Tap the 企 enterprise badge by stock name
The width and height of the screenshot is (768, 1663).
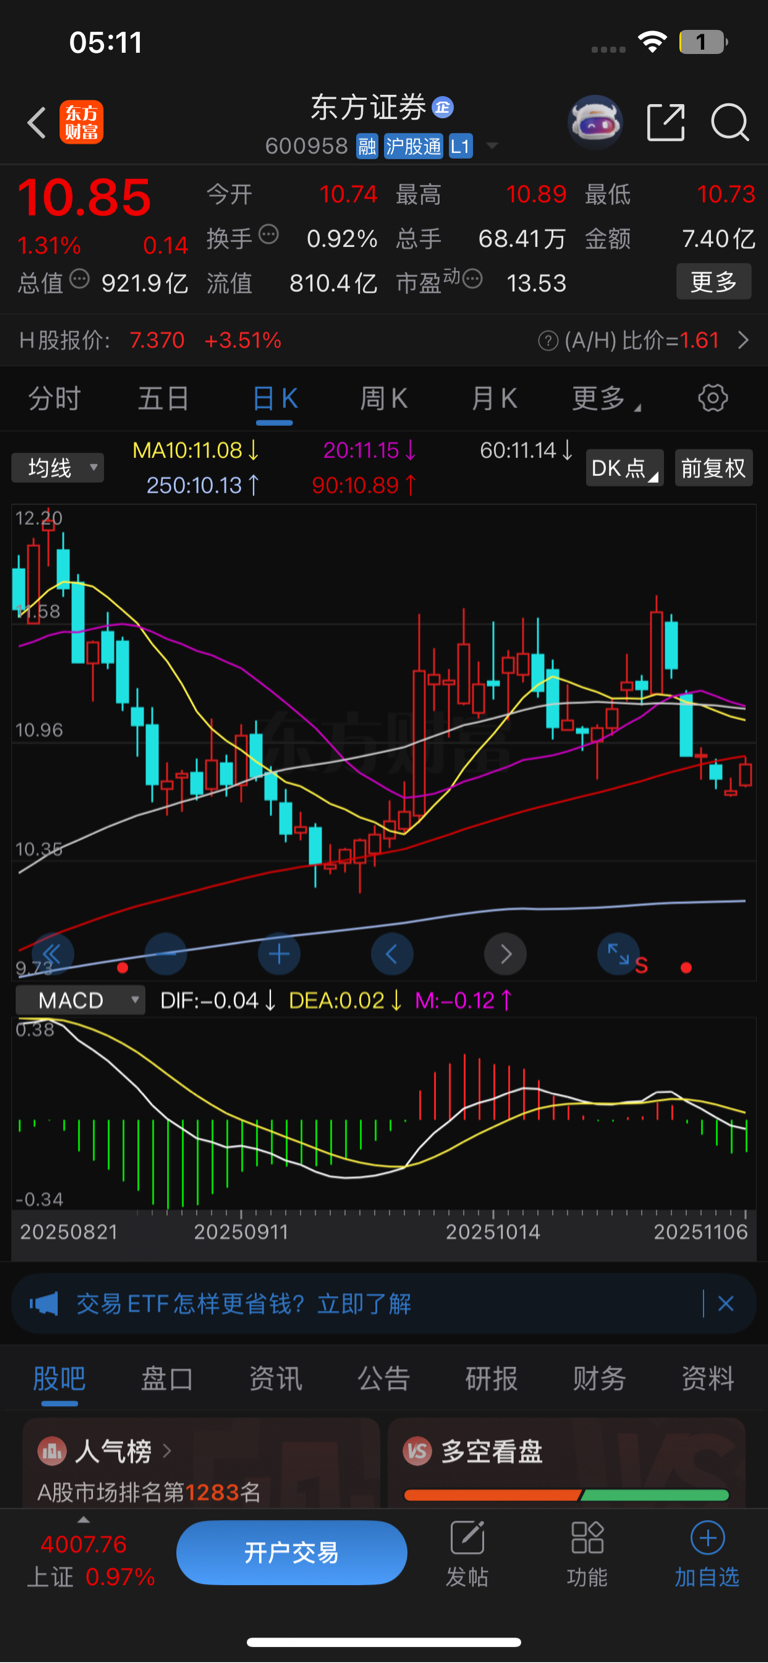pyautogui.click(x=443, y=107)
